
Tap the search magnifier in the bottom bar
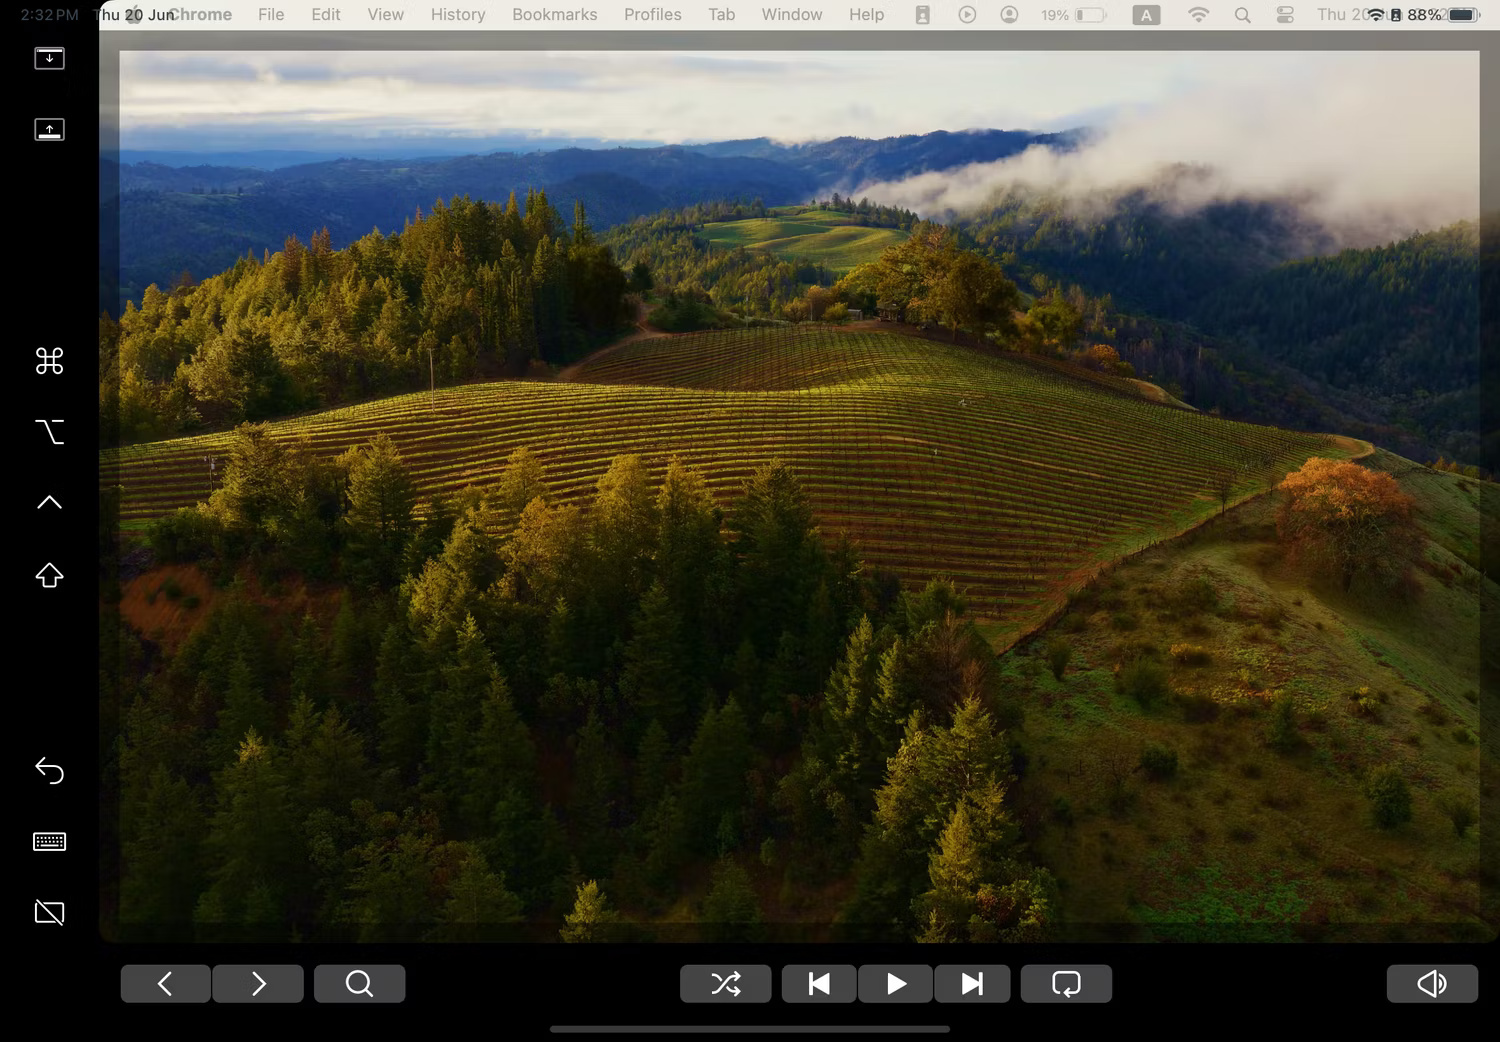359,983
